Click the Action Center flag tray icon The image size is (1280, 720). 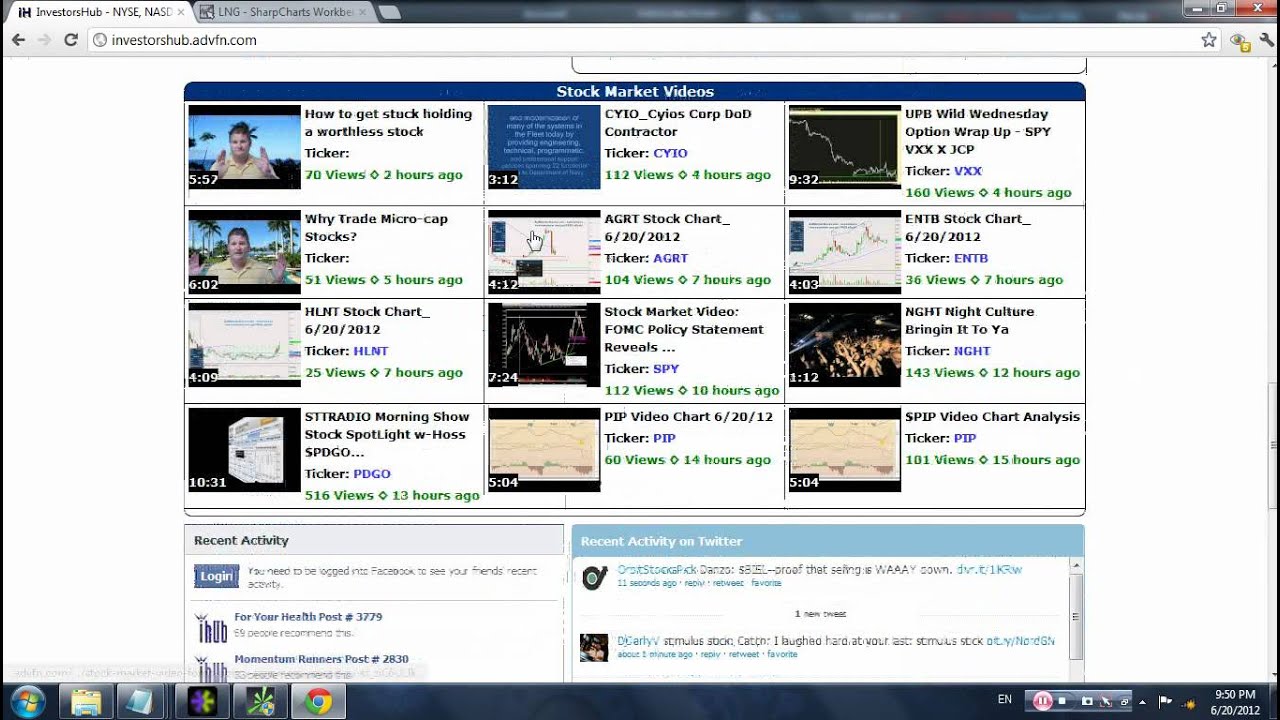(1165, 701)
